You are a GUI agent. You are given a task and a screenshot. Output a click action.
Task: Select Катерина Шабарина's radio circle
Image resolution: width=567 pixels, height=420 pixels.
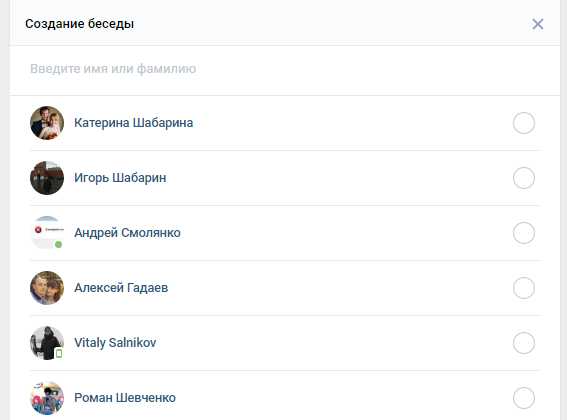pos(524,123)
